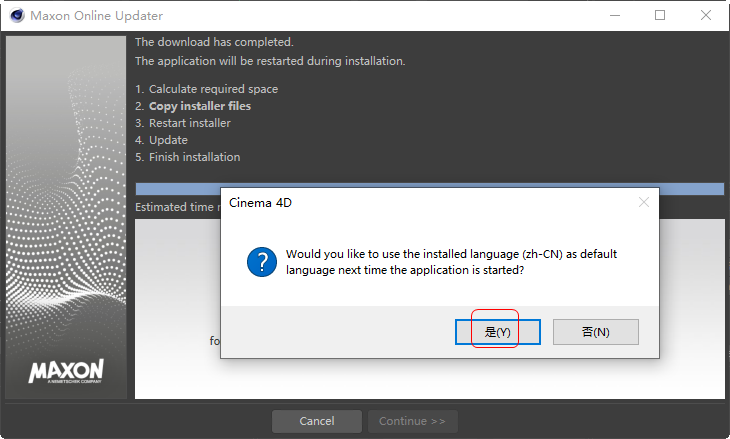This screenshot has width=730, height=439.
Task: Click the MAXON logo on banner
Action: click(65, 372)
